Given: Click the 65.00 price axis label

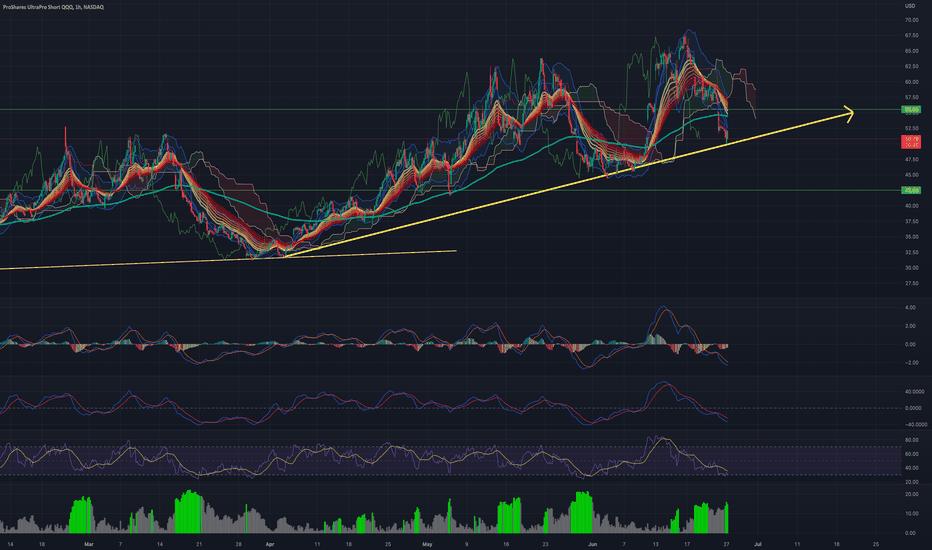Looking at the screenshot, I should click(911, 51).
